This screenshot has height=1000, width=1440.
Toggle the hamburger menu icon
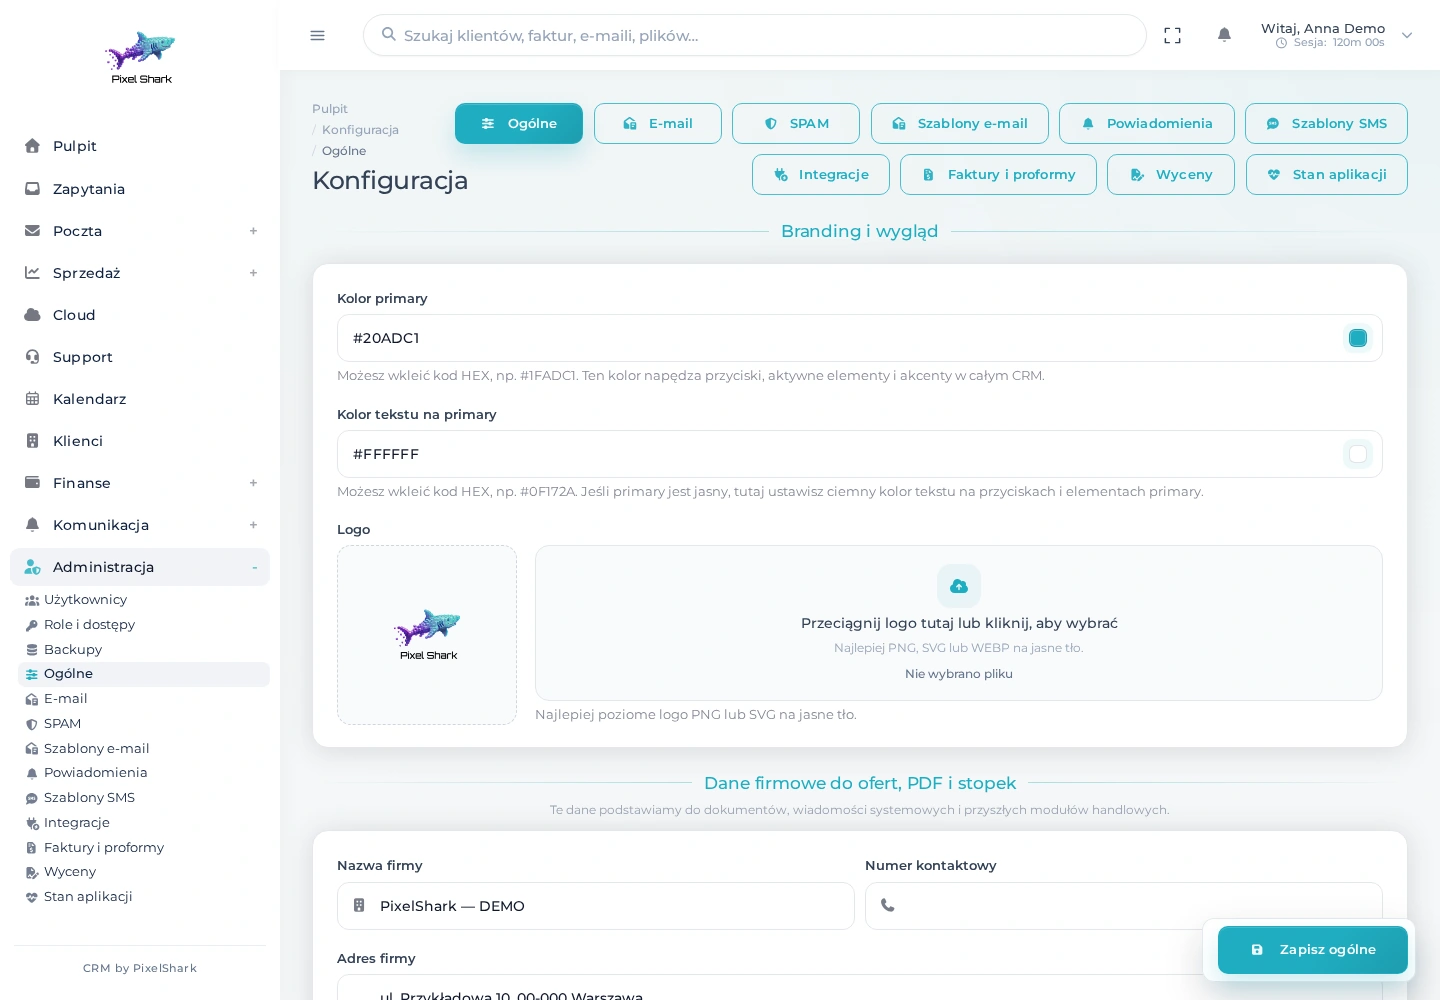pyautogui.click(x=318, y=35)
